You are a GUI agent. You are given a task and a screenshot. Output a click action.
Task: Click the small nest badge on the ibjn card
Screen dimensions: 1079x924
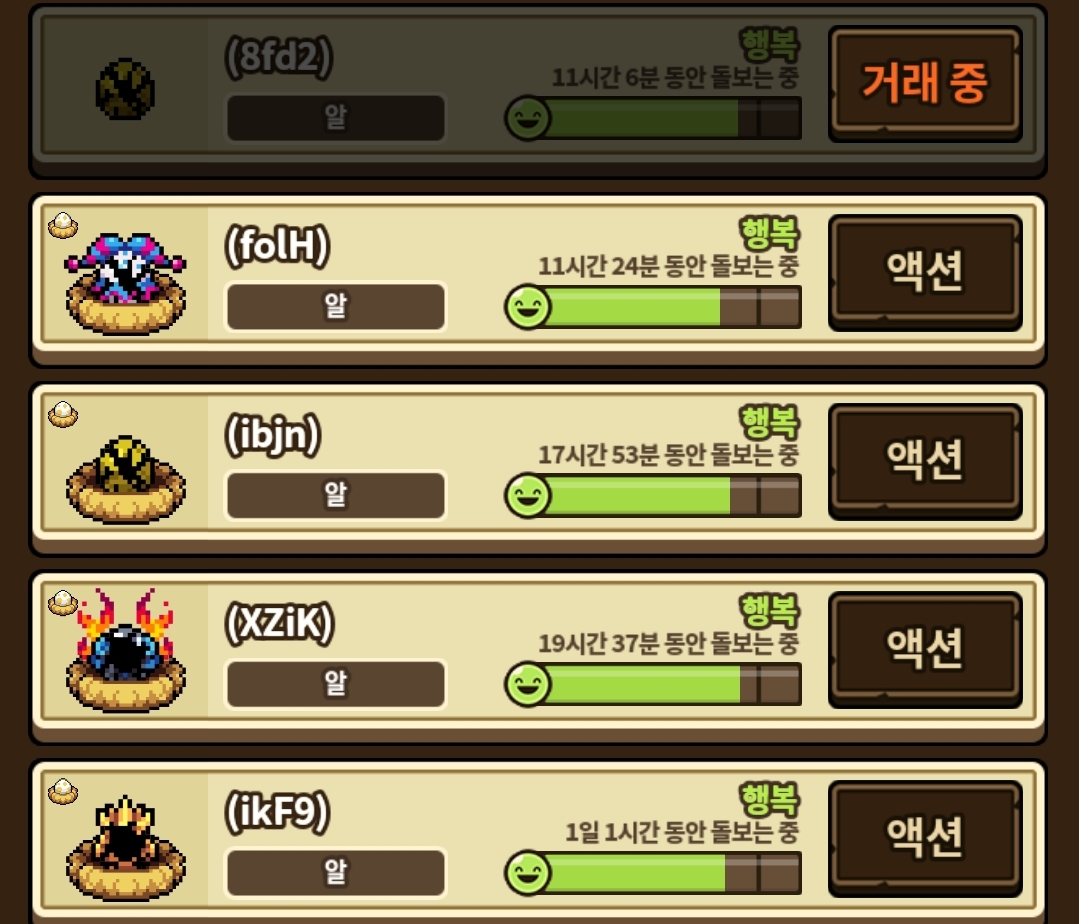63,414
